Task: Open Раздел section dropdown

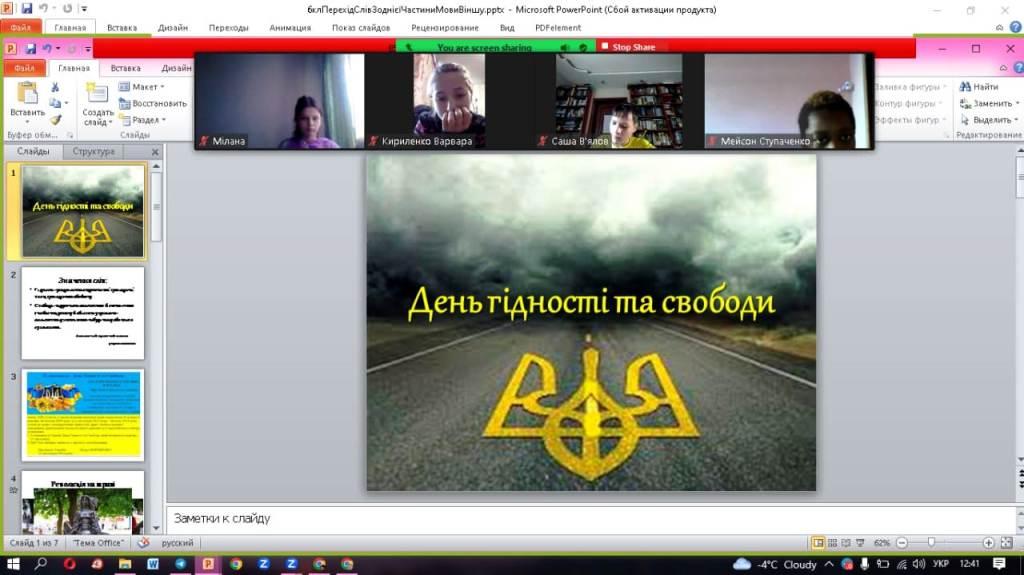Action: (142, 120)
